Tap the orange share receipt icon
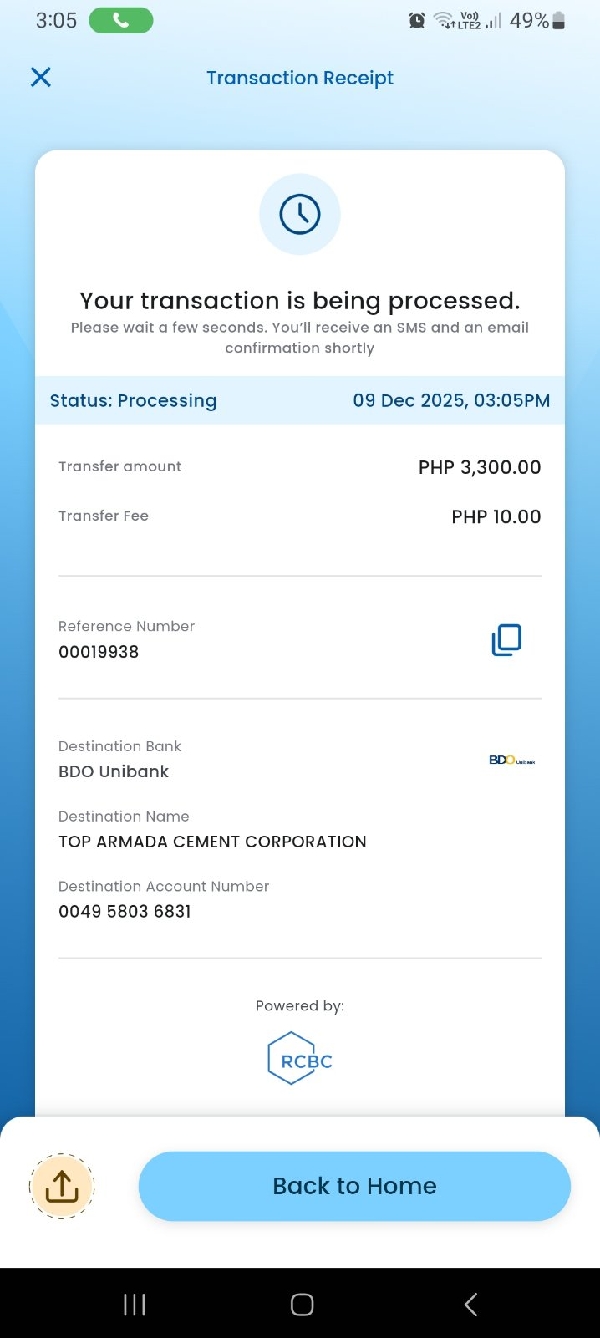The image size is (600, 1338). [62, 1186]
